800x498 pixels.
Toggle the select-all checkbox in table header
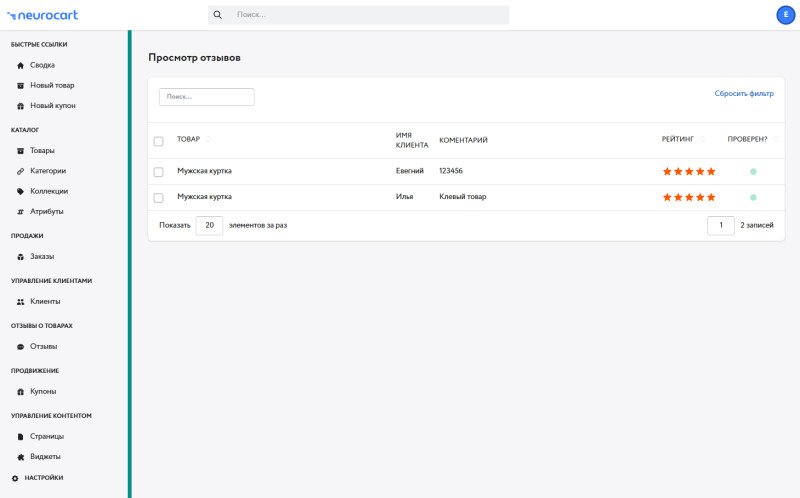[158, 141]
